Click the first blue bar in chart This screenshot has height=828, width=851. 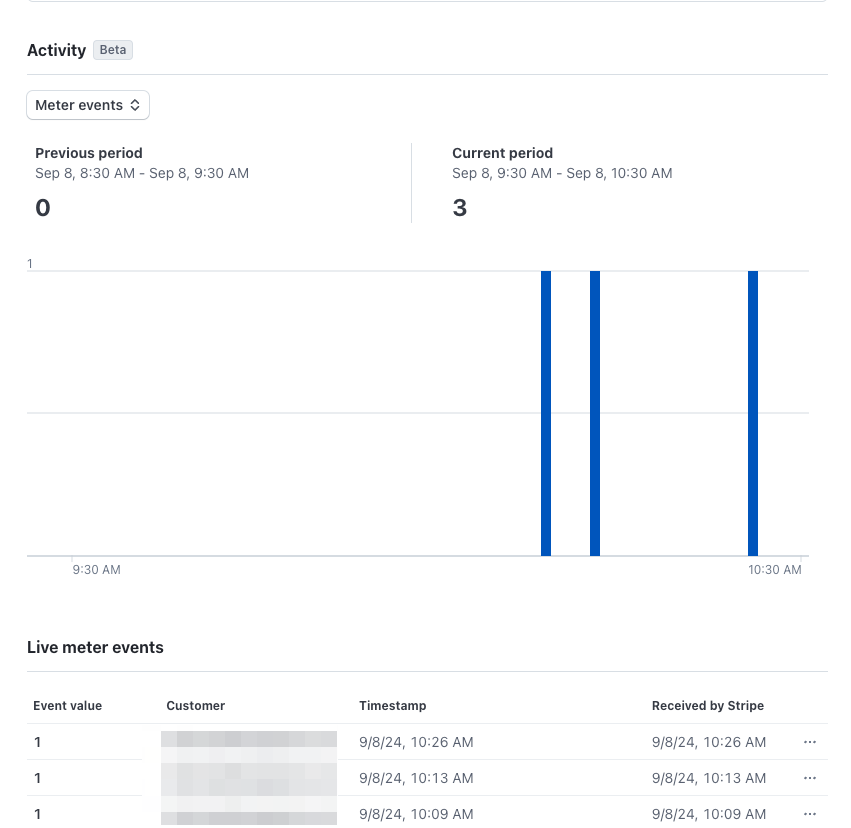click(x=546, y=413)
